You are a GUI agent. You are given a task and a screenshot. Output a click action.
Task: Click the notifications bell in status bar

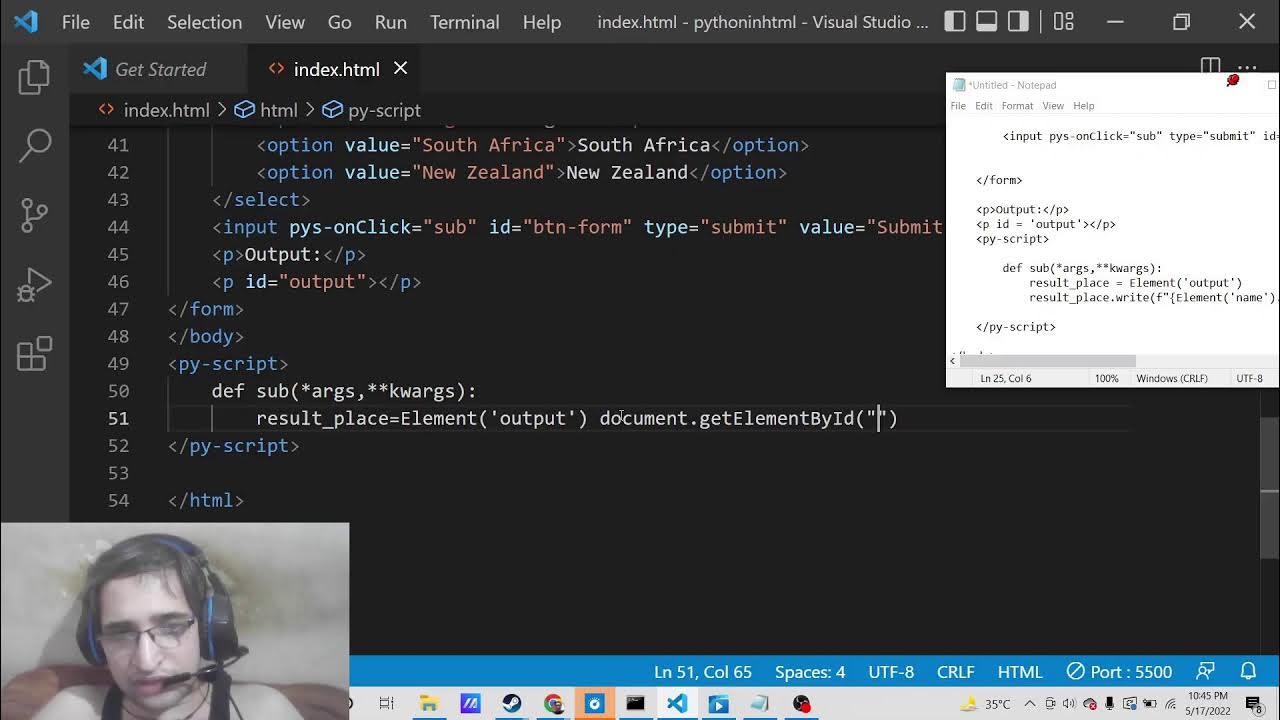coord(1248,672)
